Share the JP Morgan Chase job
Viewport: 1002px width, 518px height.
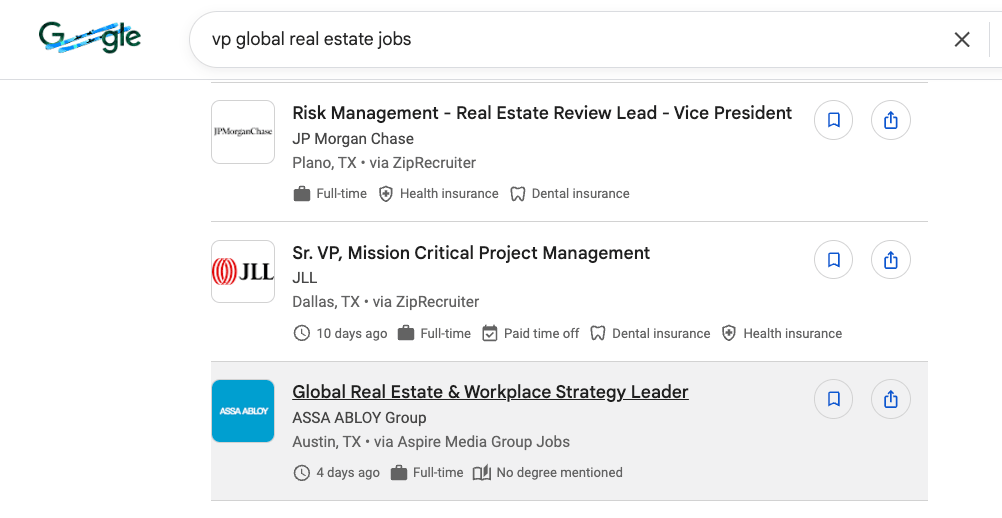point(890,121)
